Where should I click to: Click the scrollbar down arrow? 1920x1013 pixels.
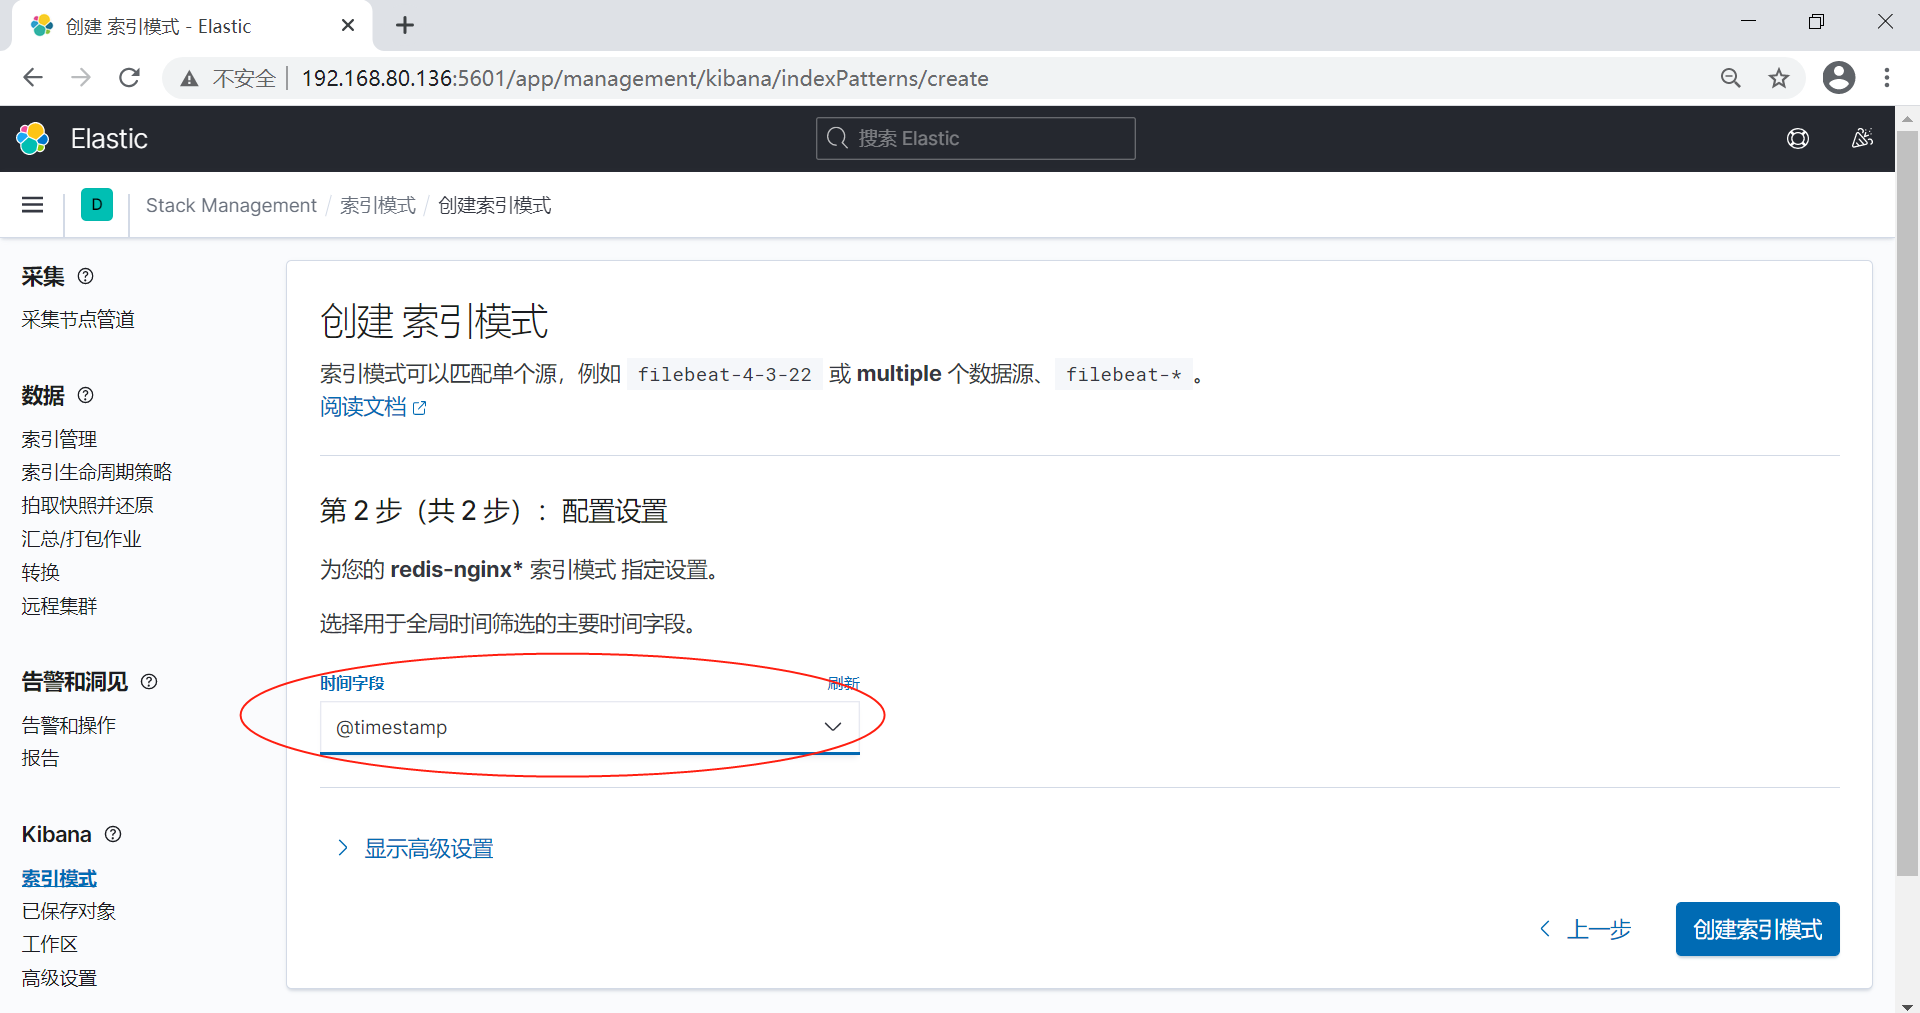1907,1005
